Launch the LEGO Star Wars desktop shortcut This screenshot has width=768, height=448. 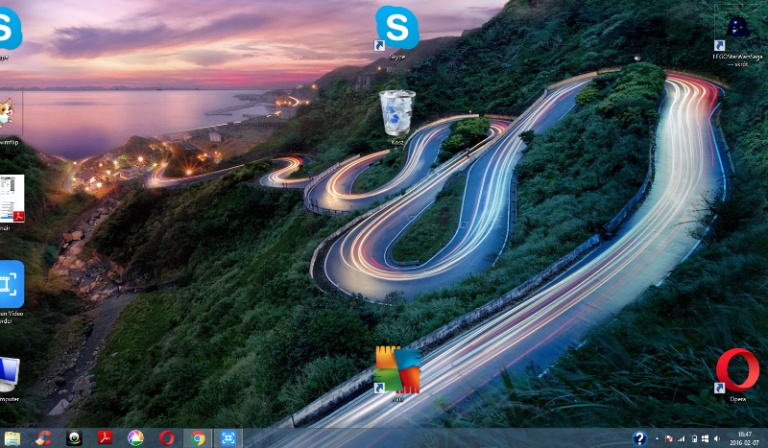tap(737, 28)
